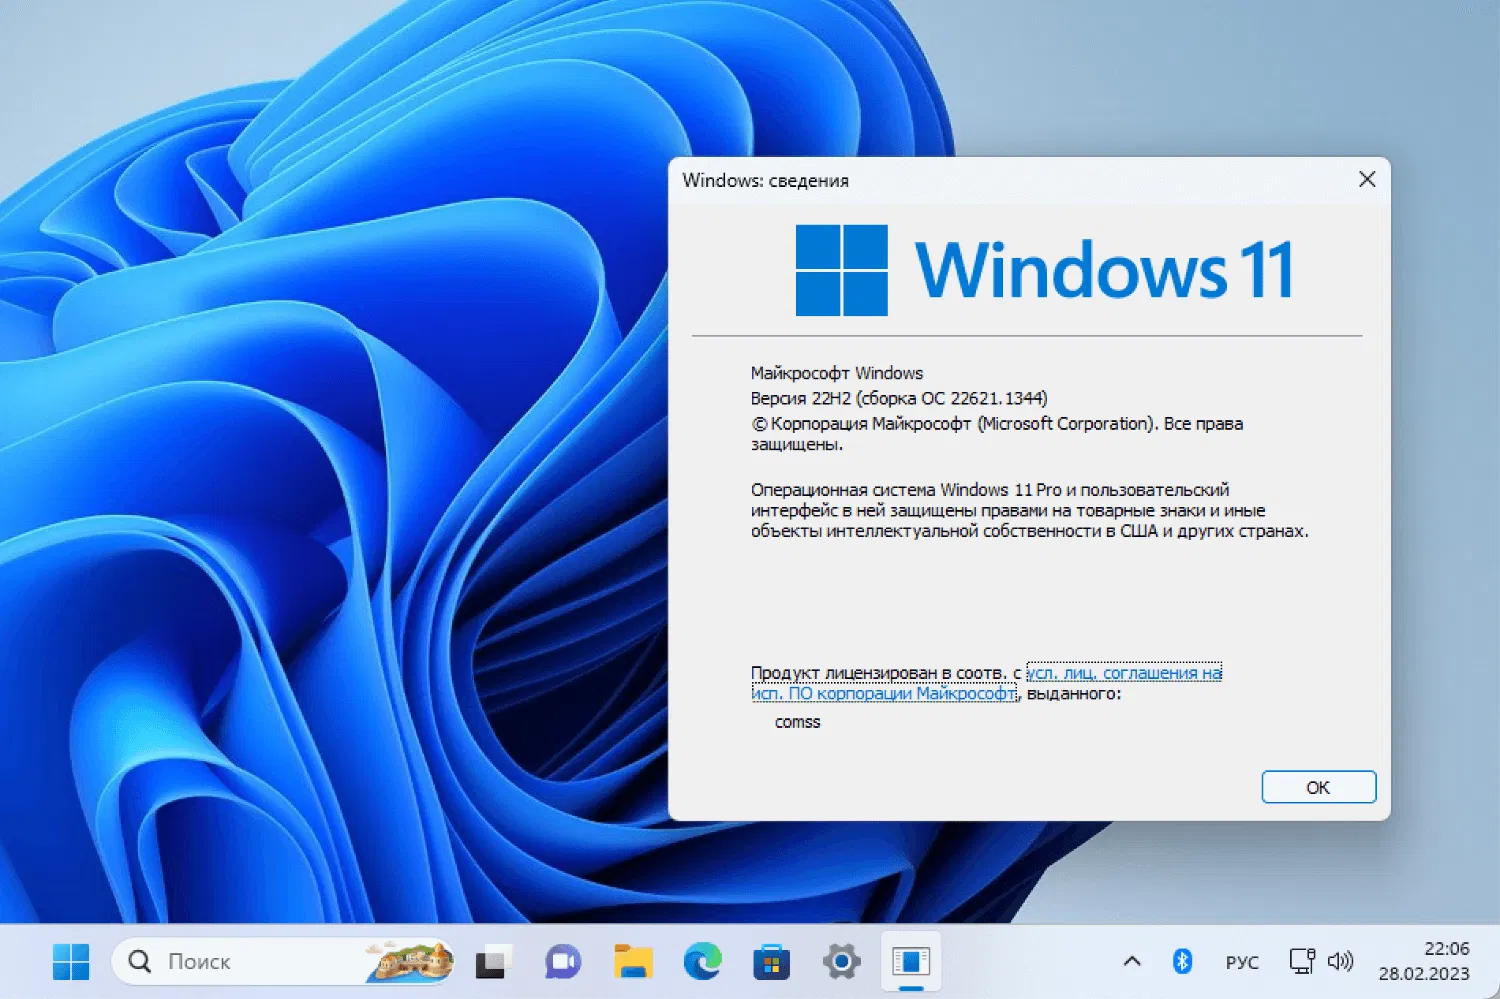Expand the hidden tray icons chevron
The image size is (1500, 999).
click(1131, 961)
